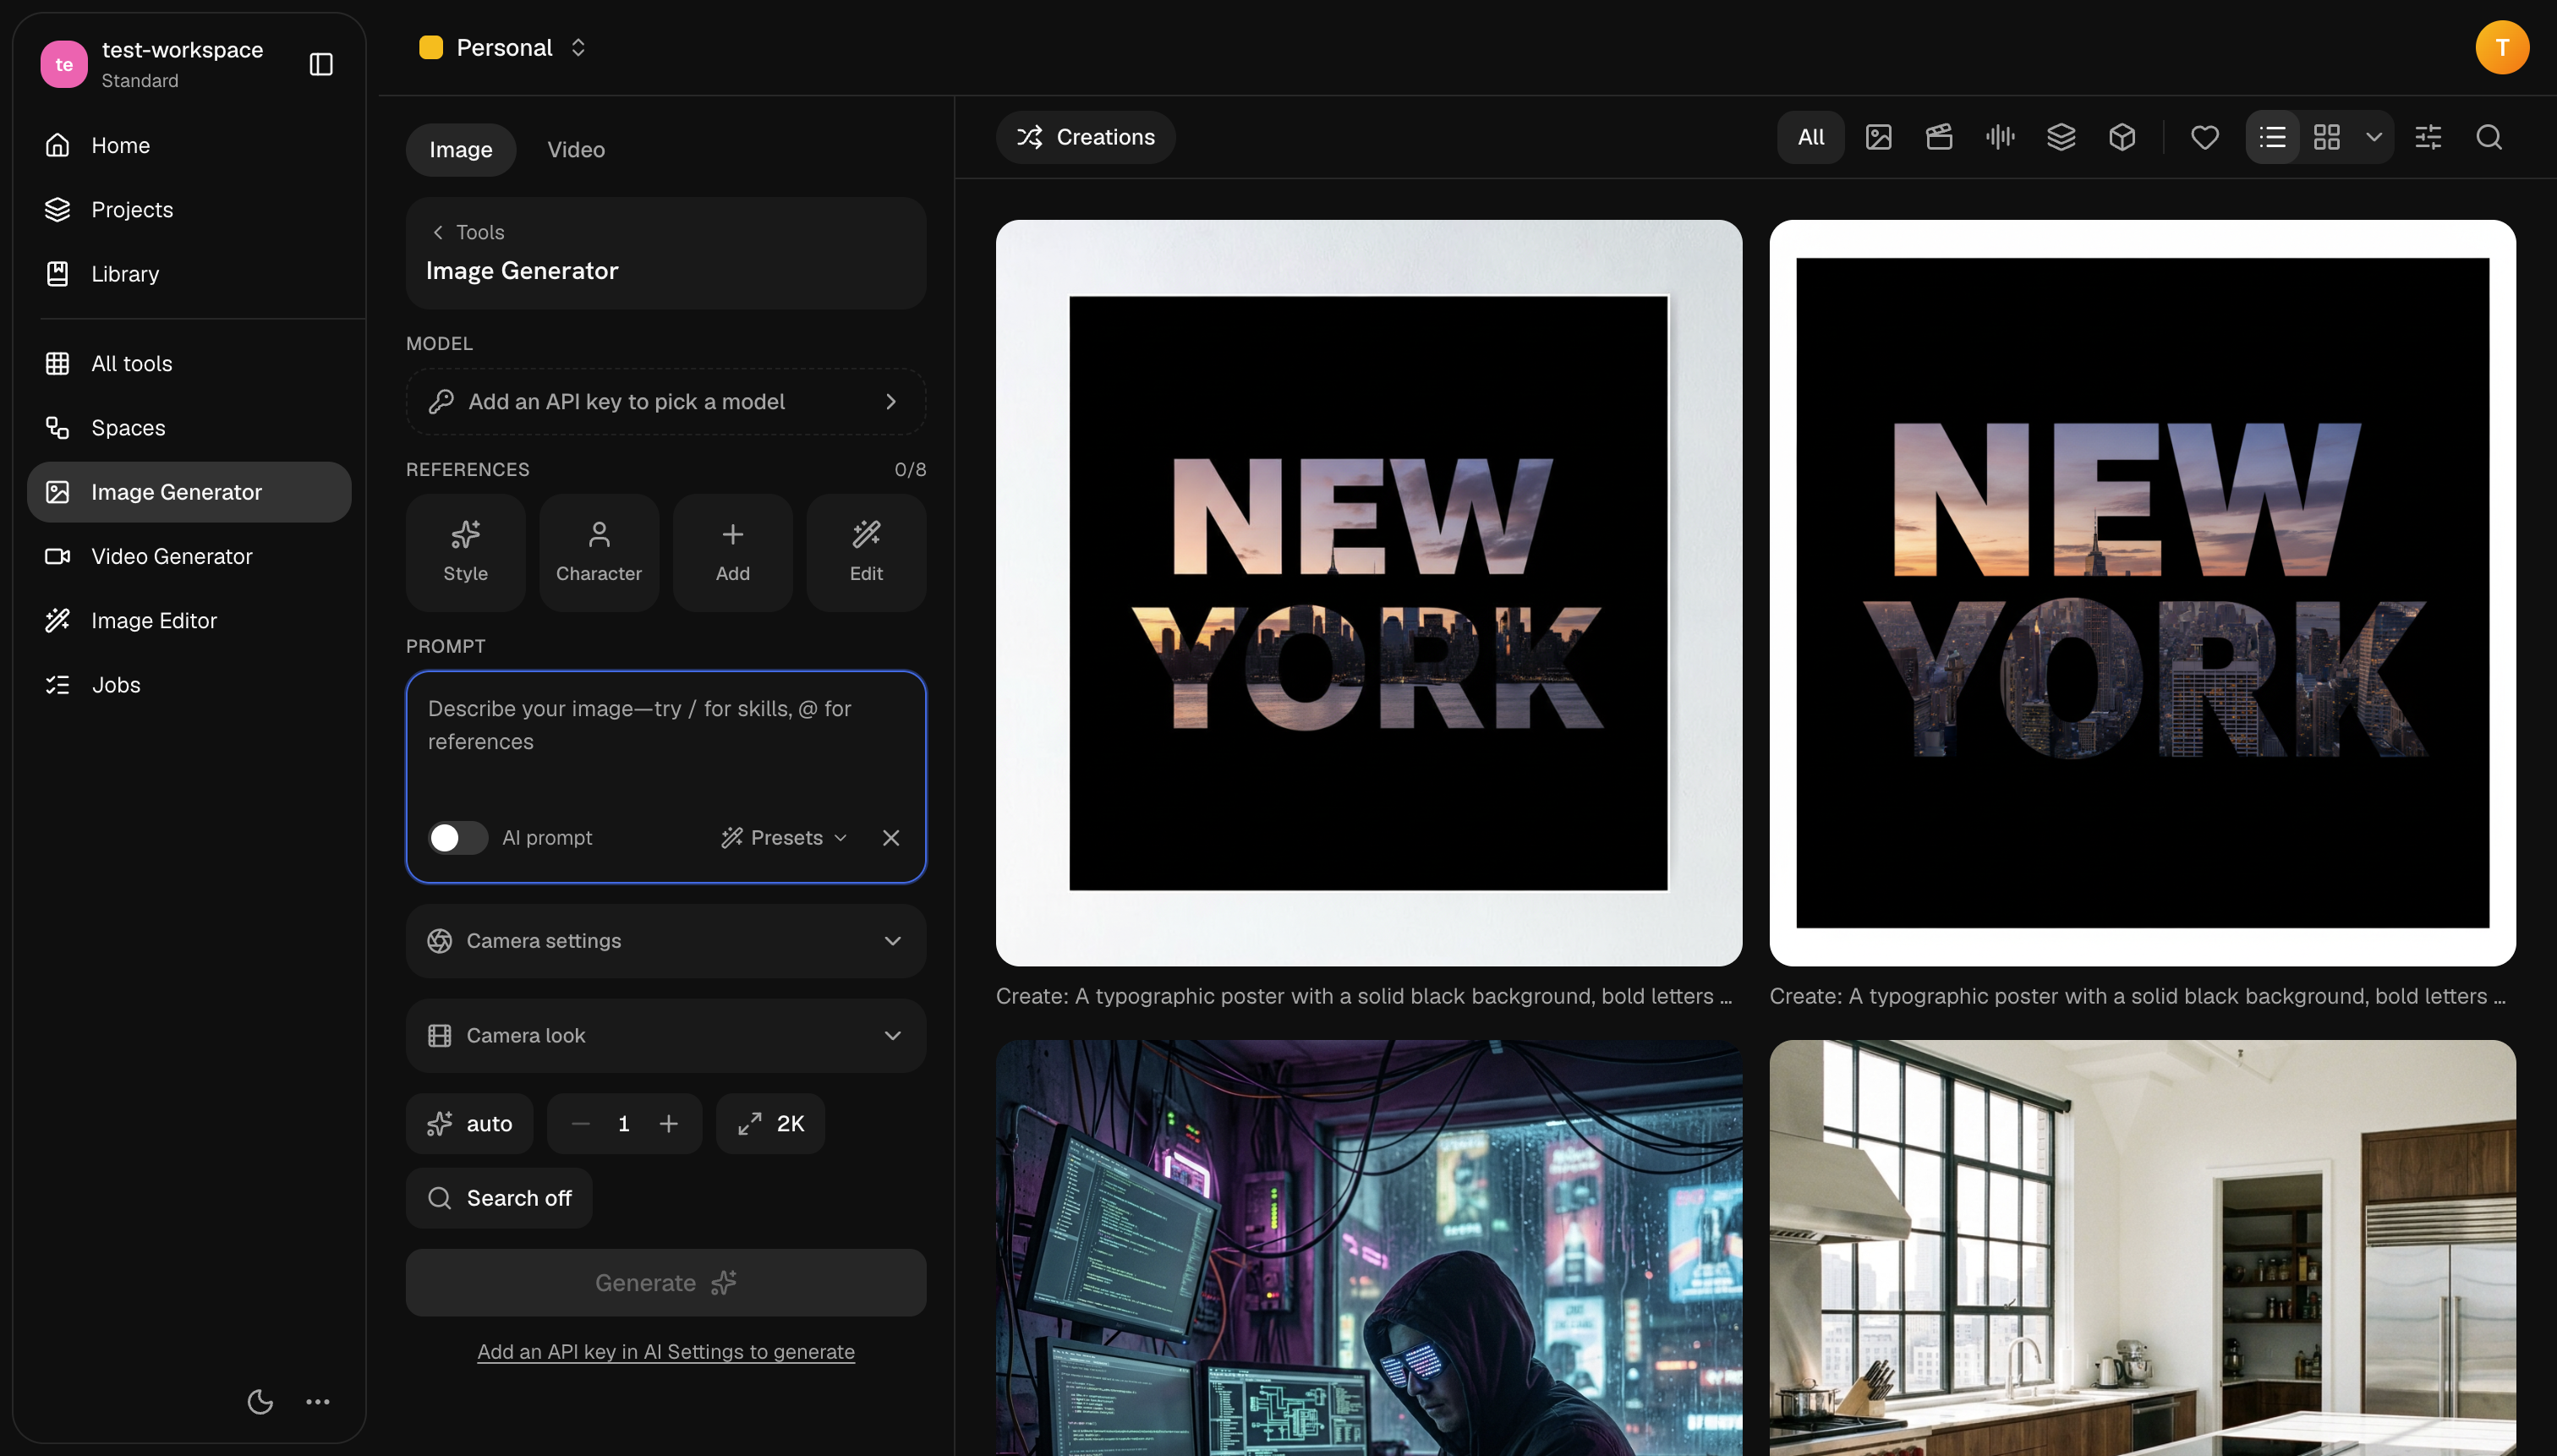Open the more options ellipsis menu
The width and height of the screenshot is (2557, 1456).
(318, 1401)
